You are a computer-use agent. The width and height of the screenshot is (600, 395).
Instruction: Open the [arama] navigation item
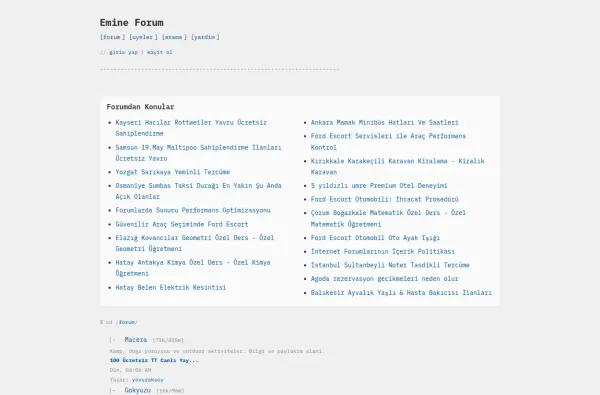coord(174,37)
